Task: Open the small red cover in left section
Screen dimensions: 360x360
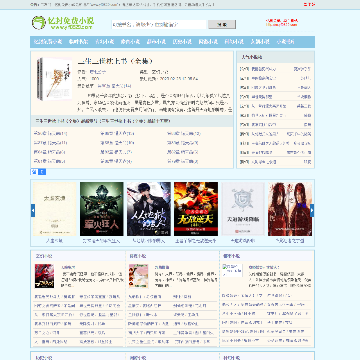Action: pos(44,276)
